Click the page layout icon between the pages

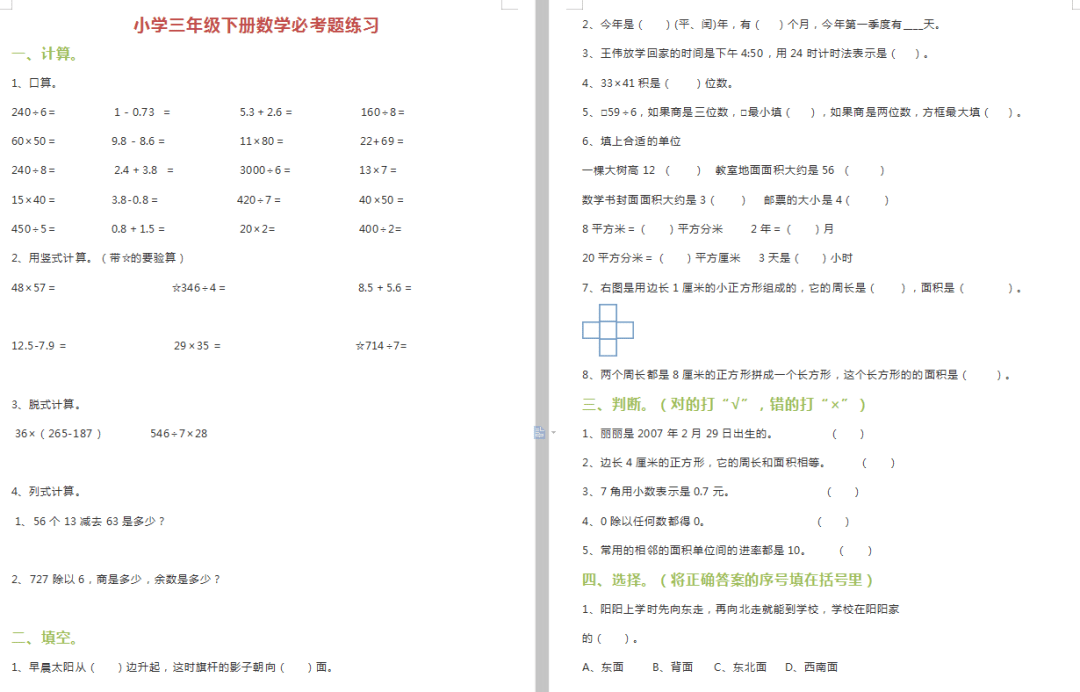coord(538,432)
